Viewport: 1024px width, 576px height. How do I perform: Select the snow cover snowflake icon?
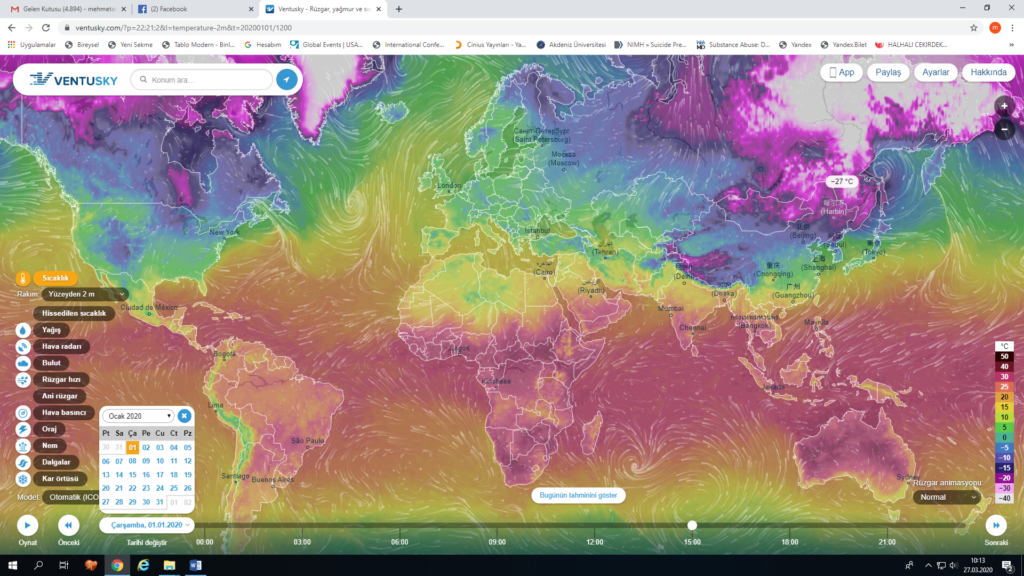(x=23, y=479)
